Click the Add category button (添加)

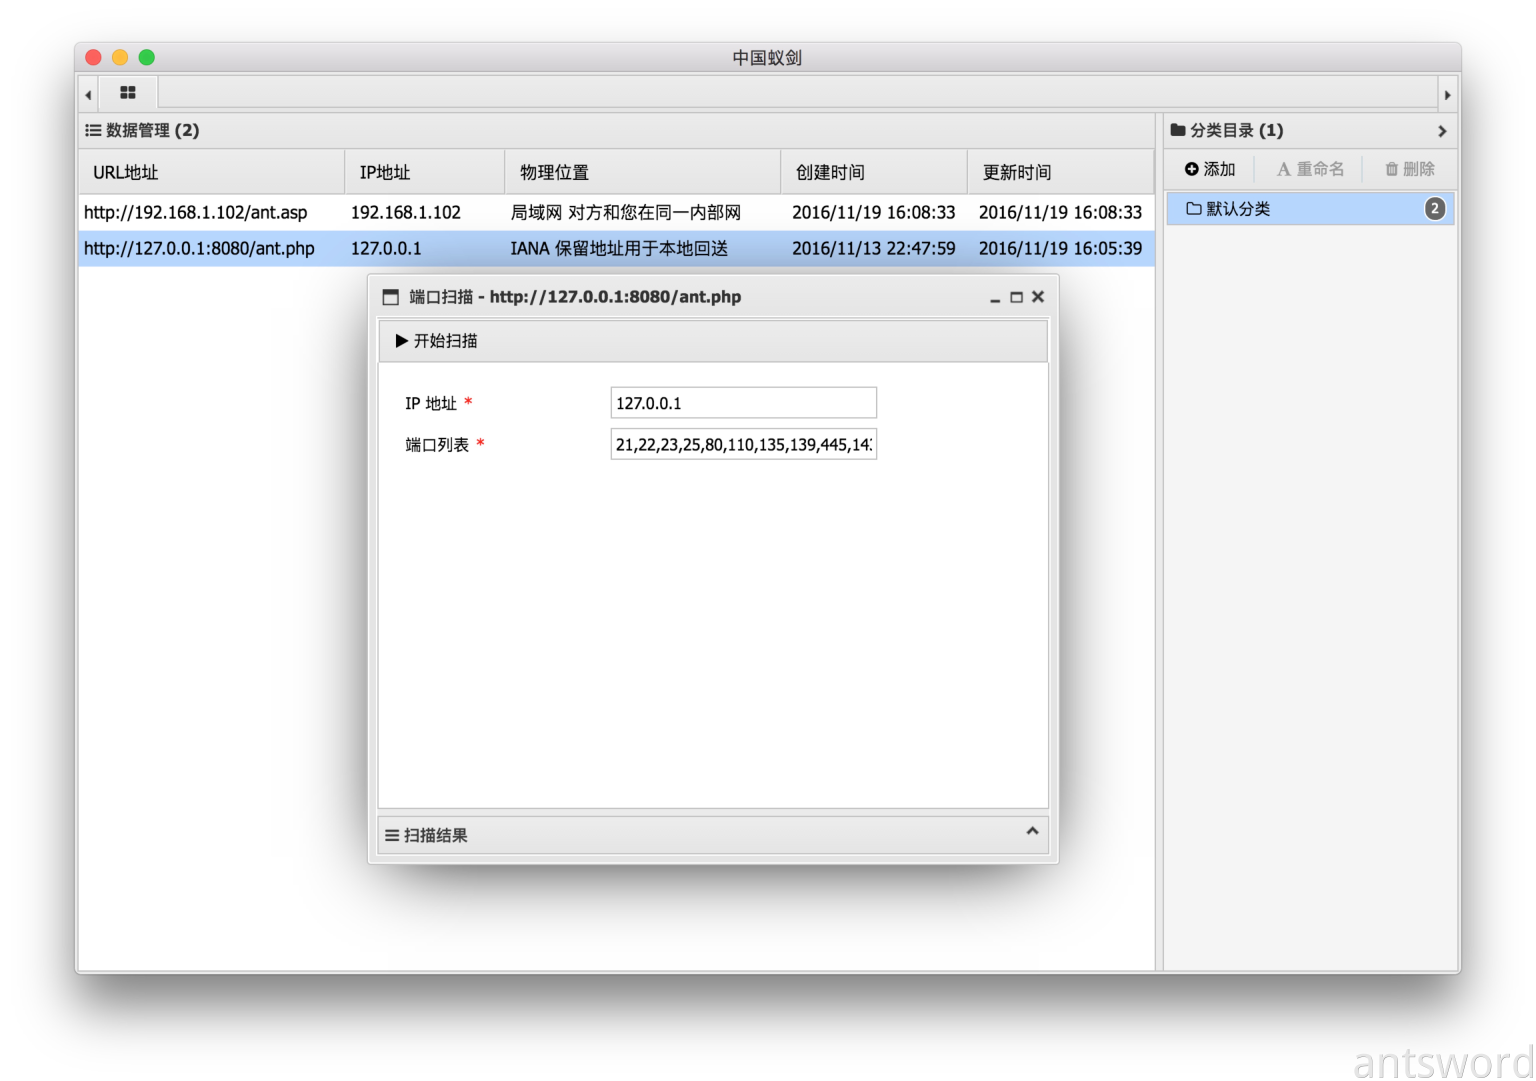[x=1210, y=170]
